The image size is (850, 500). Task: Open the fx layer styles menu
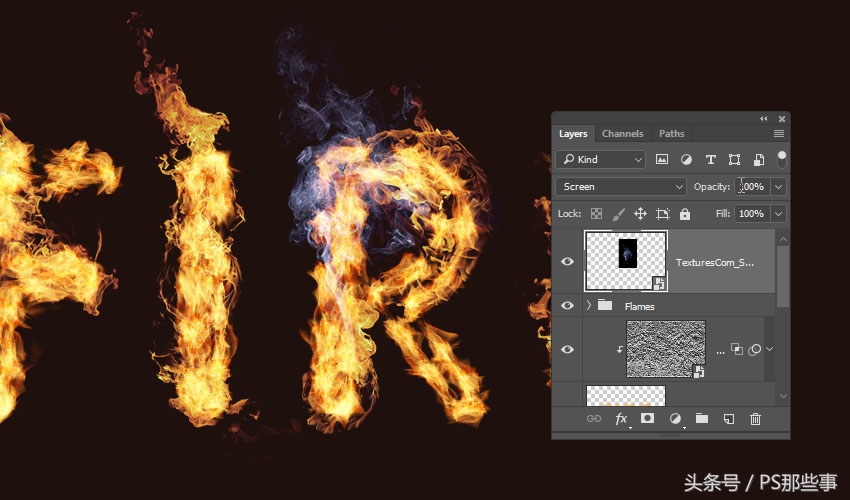point(622,419)
